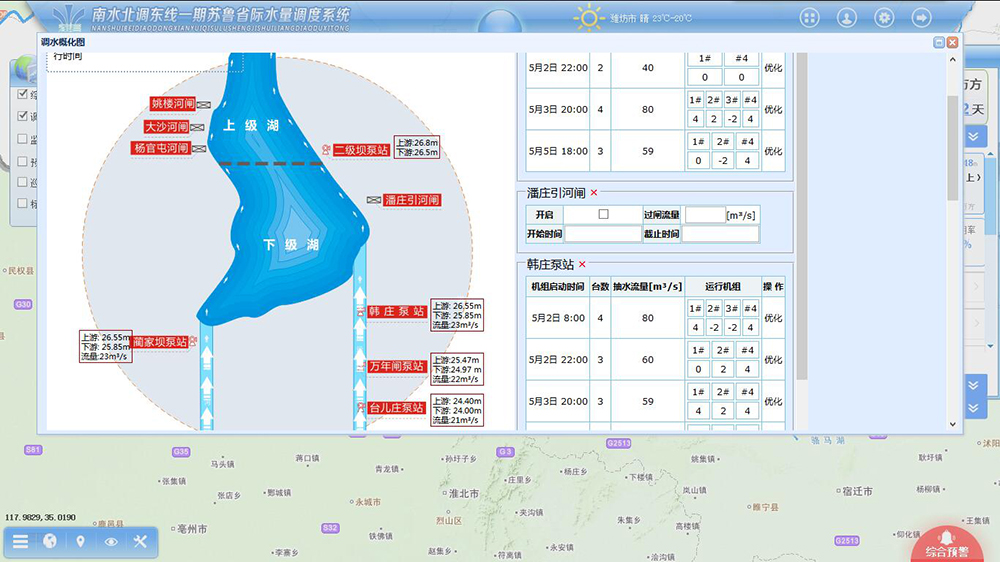Remove 韩庄泵站 section with the red X

582,265
